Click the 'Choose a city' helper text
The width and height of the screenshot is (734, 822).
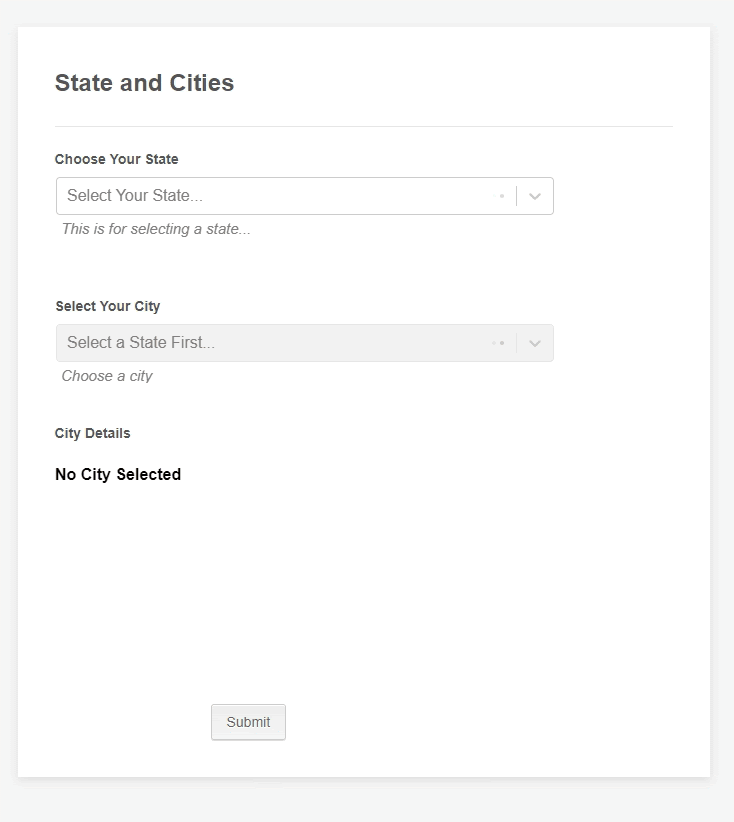click(107, 376)
